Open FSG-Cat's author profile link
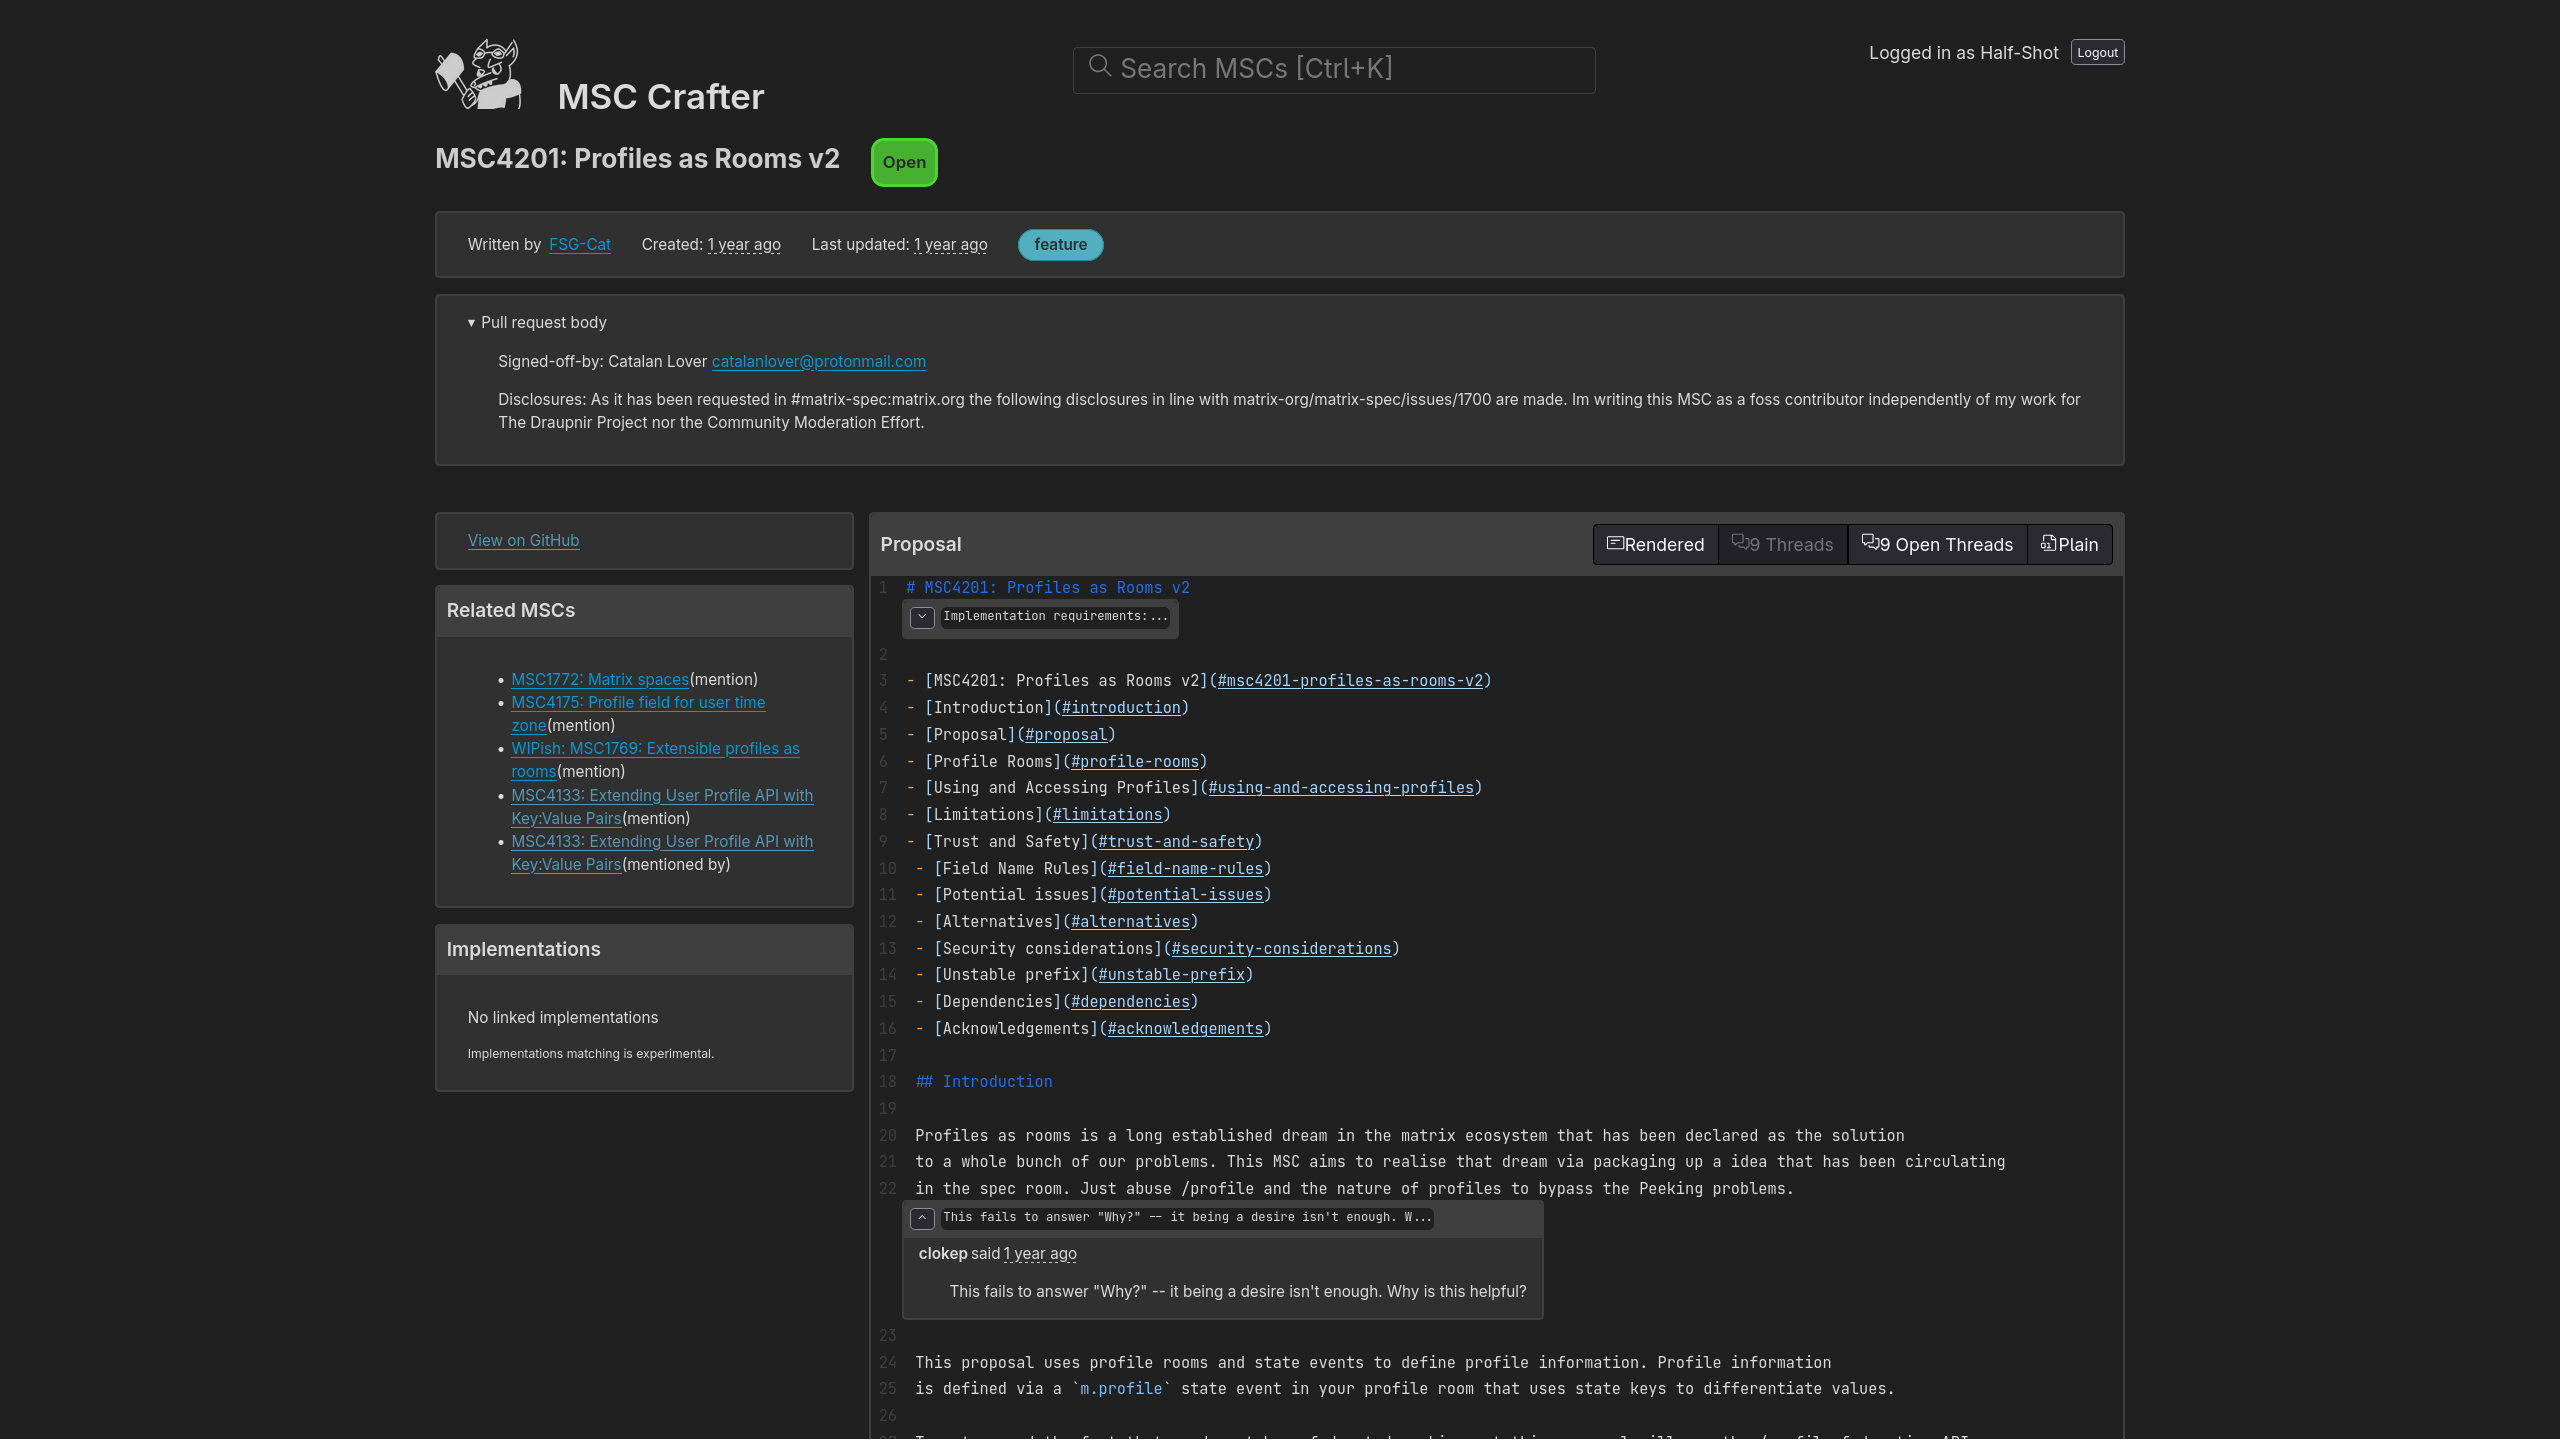 [579, 244]
